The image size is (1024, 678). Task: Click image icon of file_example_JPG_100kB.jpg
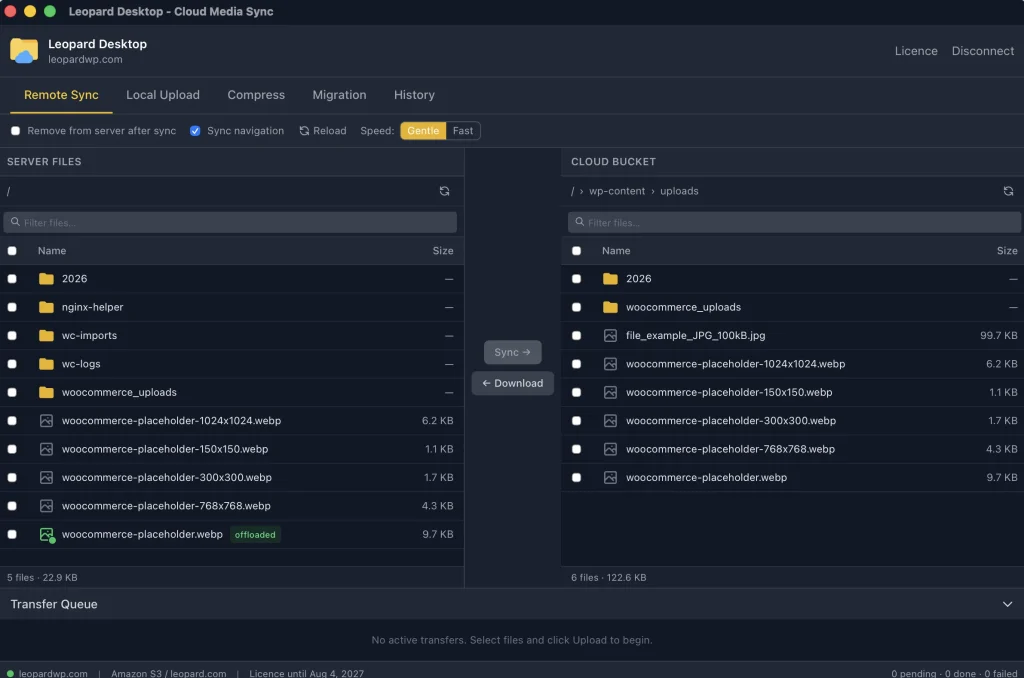coord(610,336)
